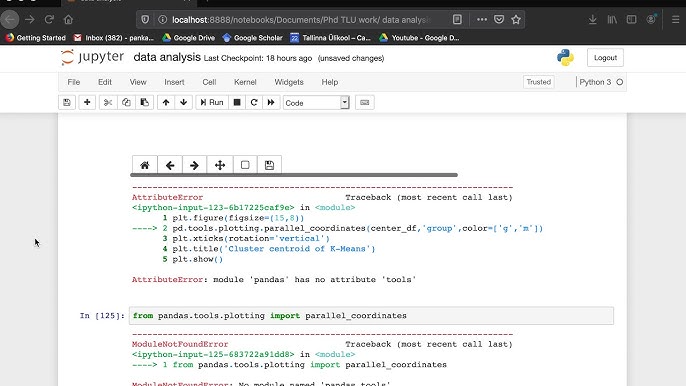Toggle zoom-to-rectangle in plot toolbar

tap(245, 165)
